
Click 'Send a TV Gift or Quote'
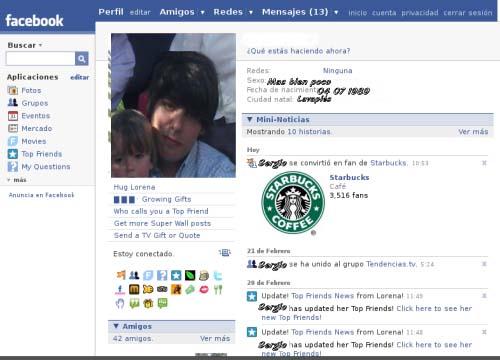(157, 235)
